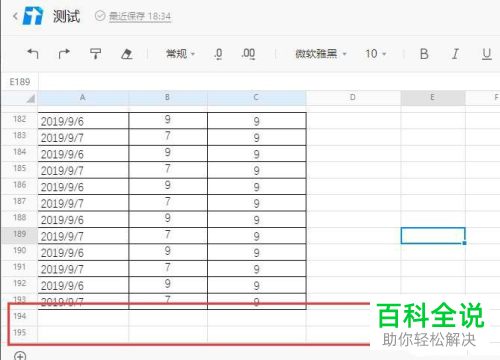The image size is (500, 360).
Task: Open the 常规 number format dropdown
Action: [180, 53]
